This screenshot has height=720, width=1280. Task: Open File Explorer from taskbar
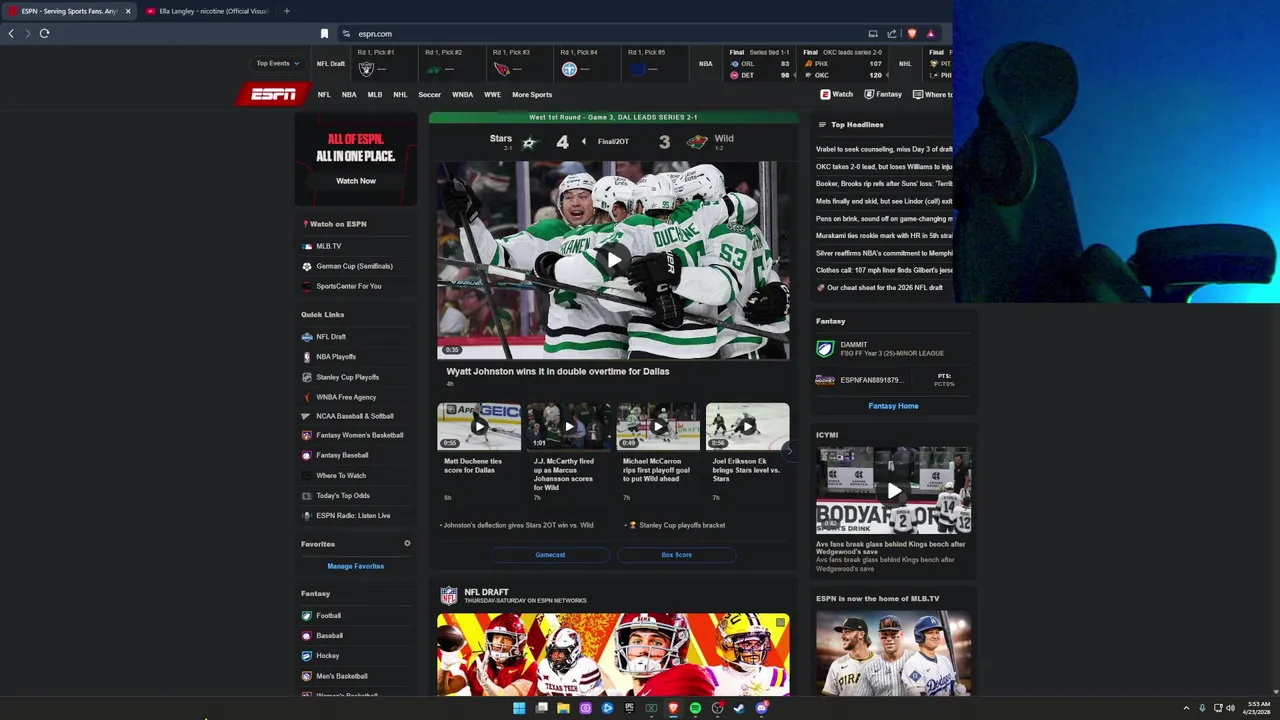click(563, 708)
